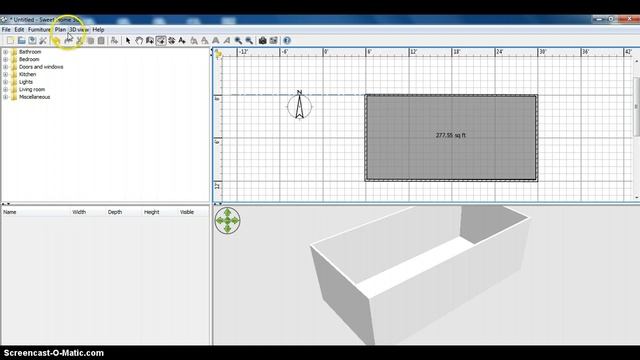This screenshot has height=360, width=640.
Task: Open the Plan menu
Action: [60, 30]
